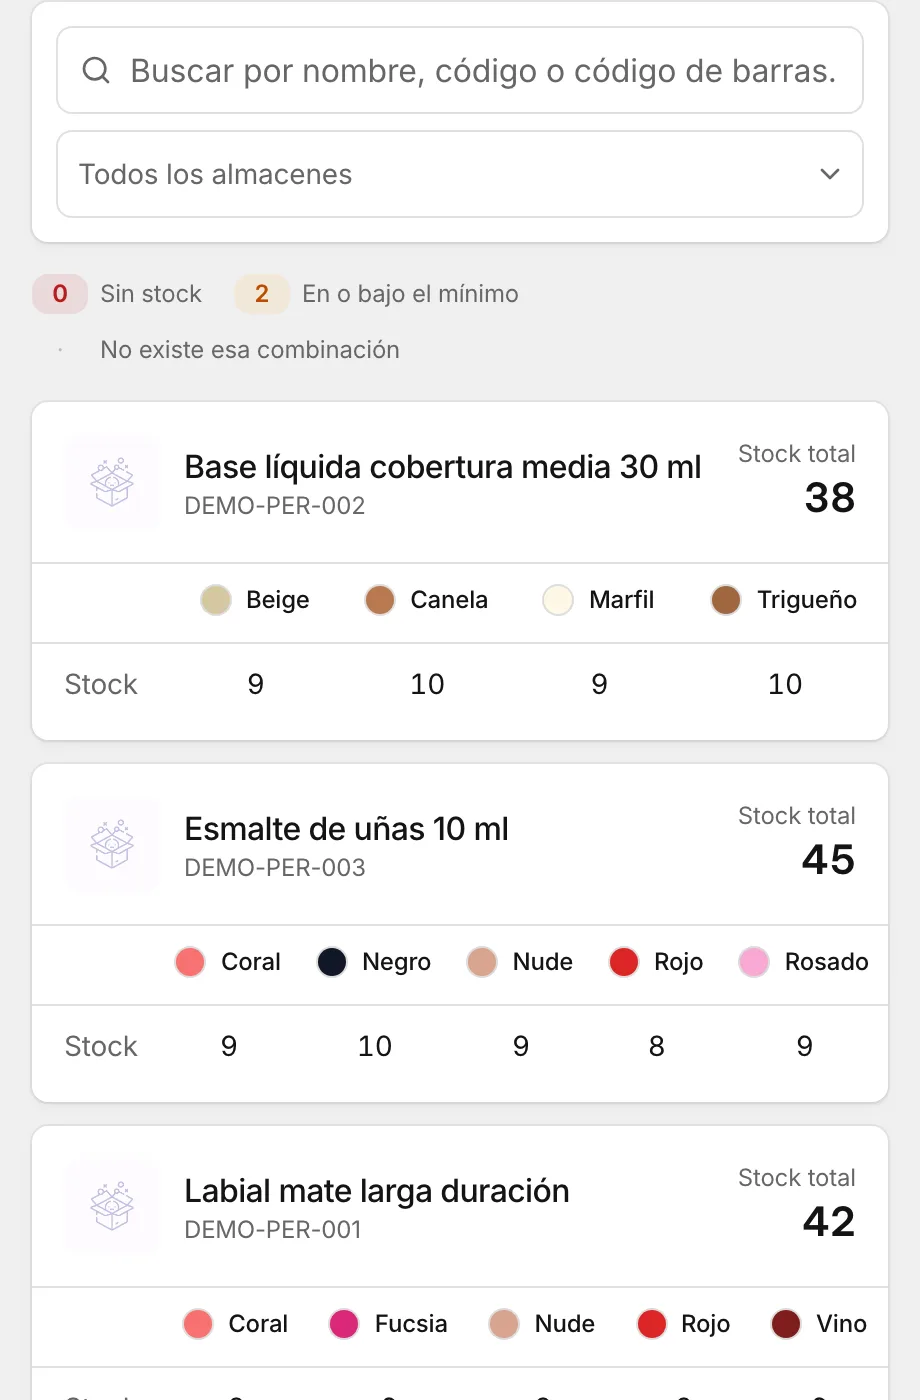
Task: Open the Todos los almacenes dropdown
Action: (460, 174)
